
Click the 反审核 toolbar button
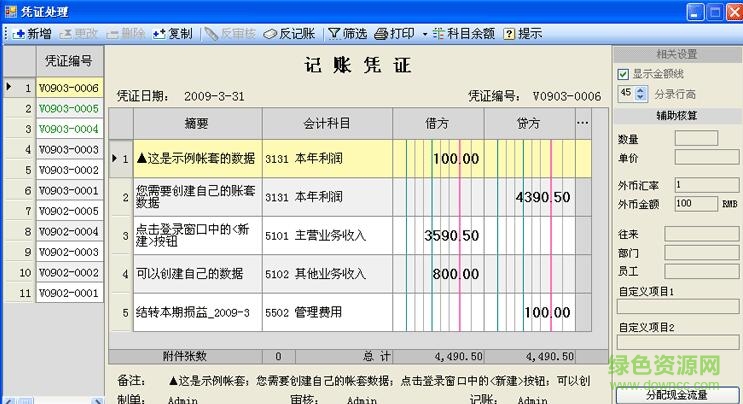(231, 34)
